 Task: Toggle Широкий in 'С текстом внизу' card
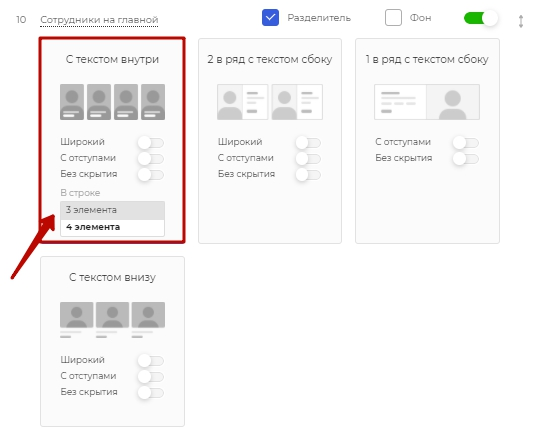pyautogui.click(x=151, y=360)
